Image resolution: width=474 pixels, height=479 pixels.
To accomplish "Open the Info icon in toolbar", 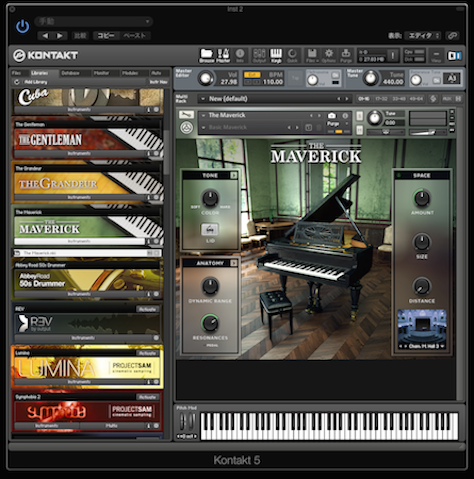I will [240, 55].
